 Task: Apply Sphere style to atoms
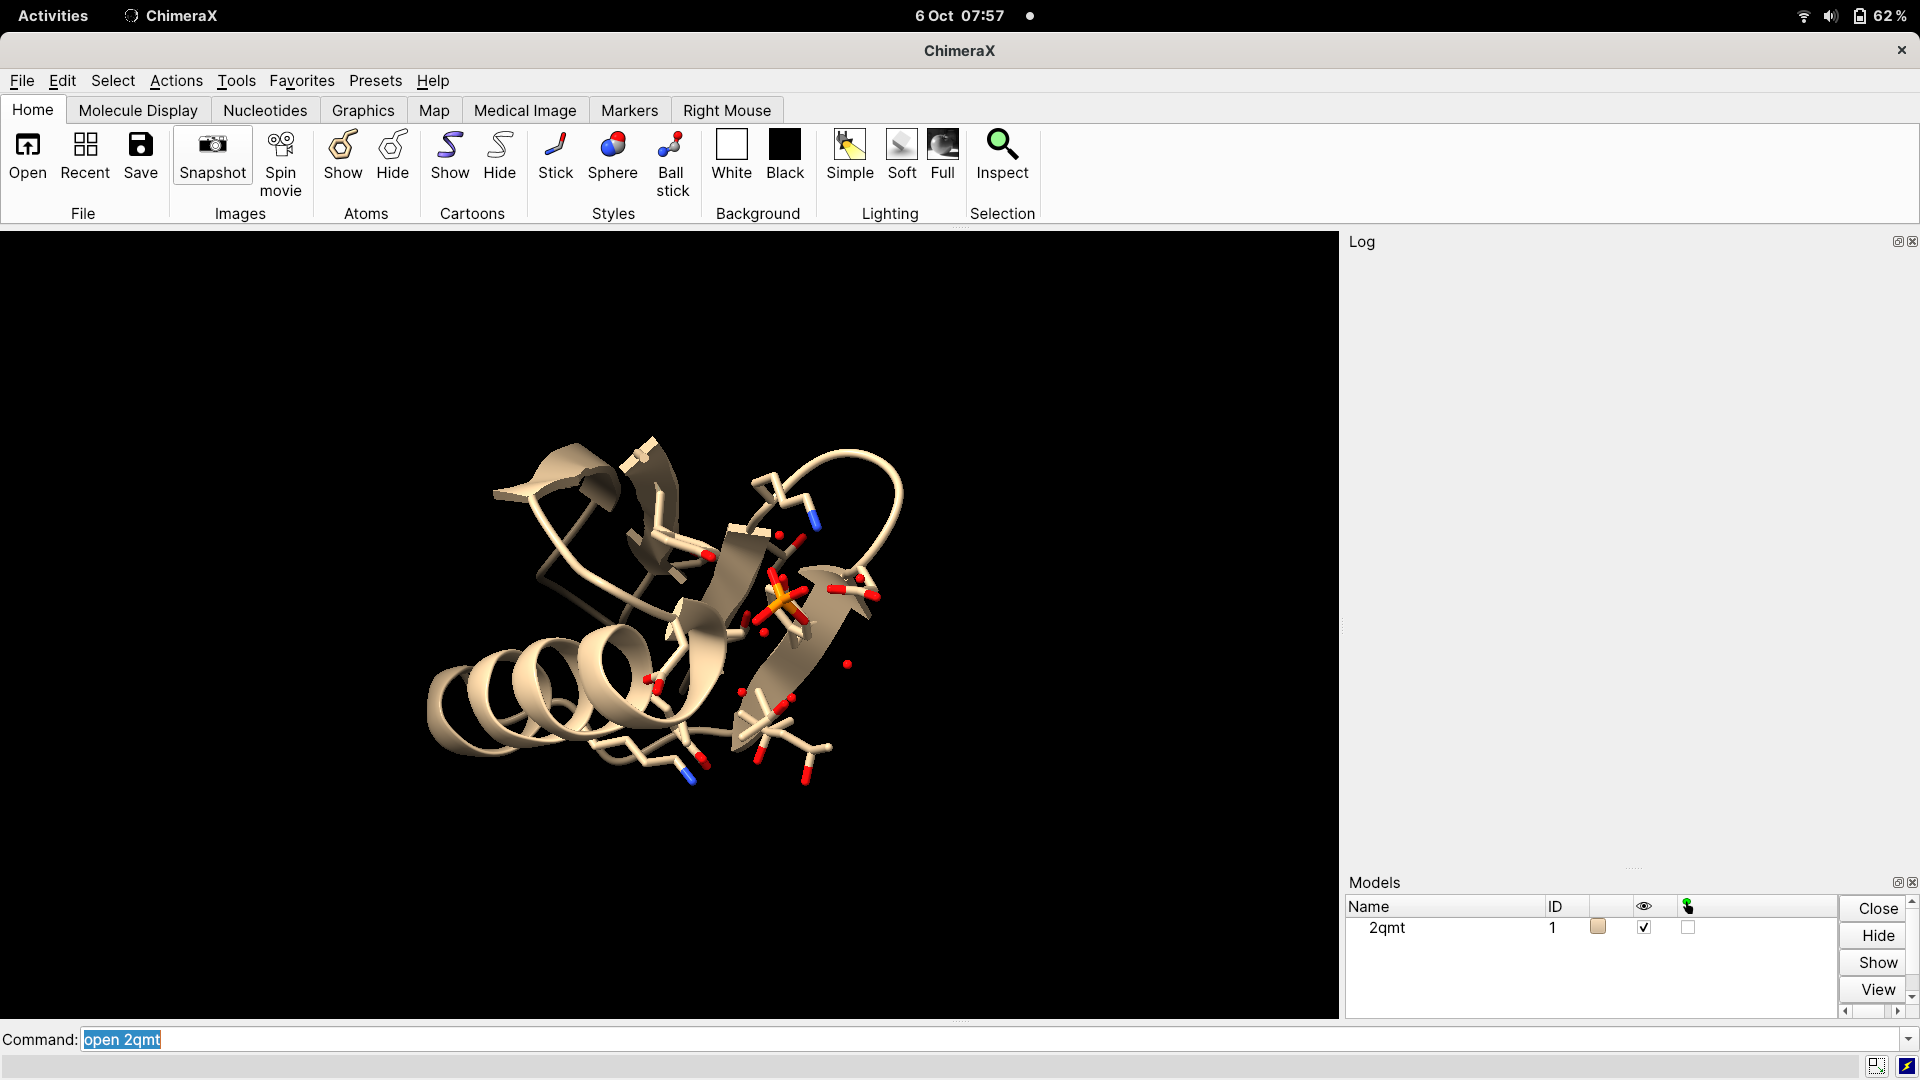tap(612, 146)
